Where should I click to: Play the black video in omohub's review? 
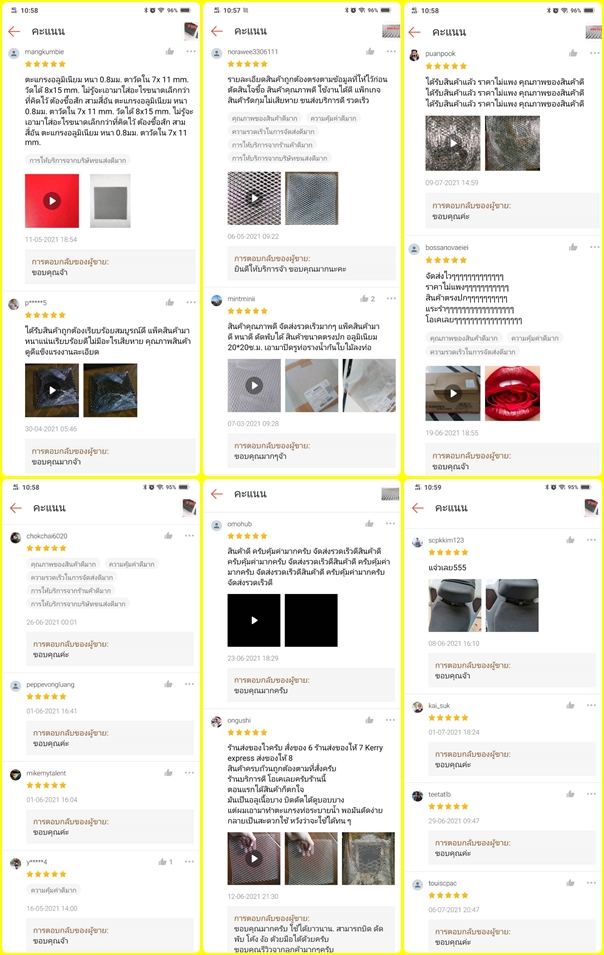254,620
